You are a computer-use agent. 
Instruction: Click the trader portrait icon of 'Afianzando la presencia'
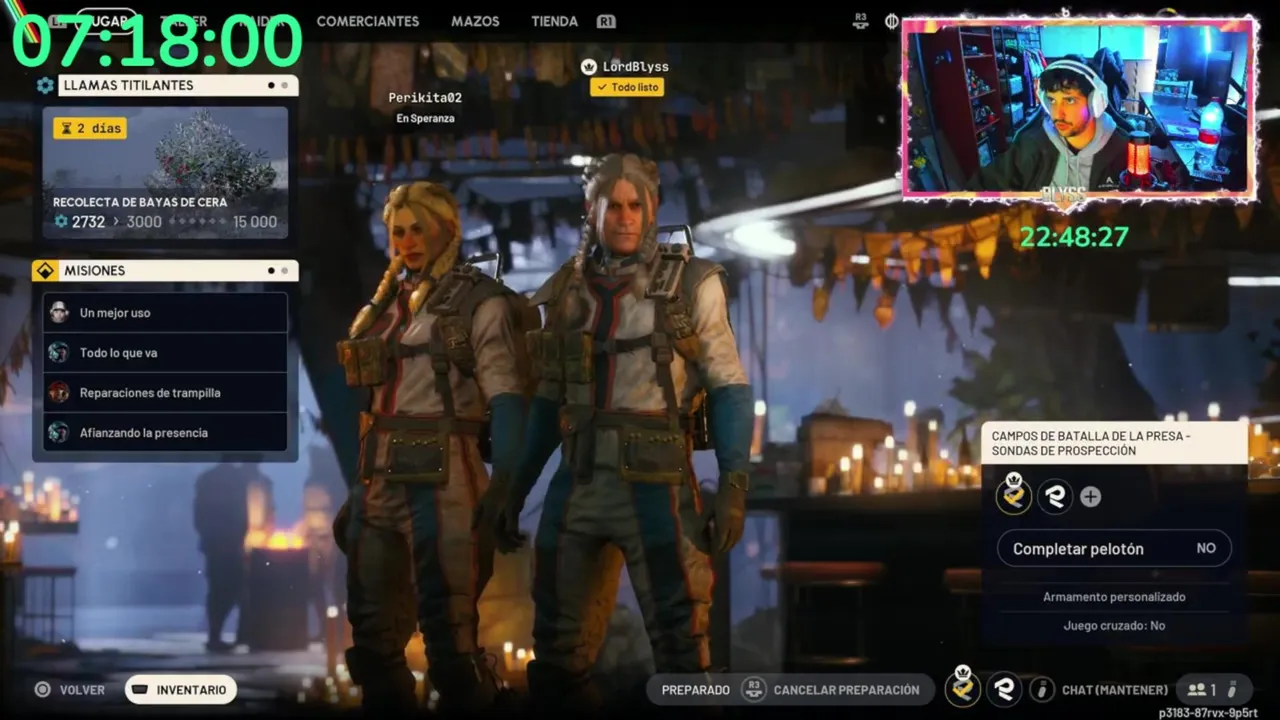coord(59,432)
